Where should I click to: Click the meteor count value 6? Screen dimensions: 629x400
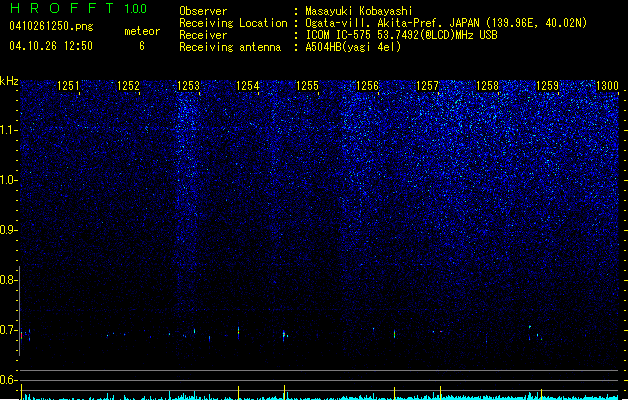(142, 46)
